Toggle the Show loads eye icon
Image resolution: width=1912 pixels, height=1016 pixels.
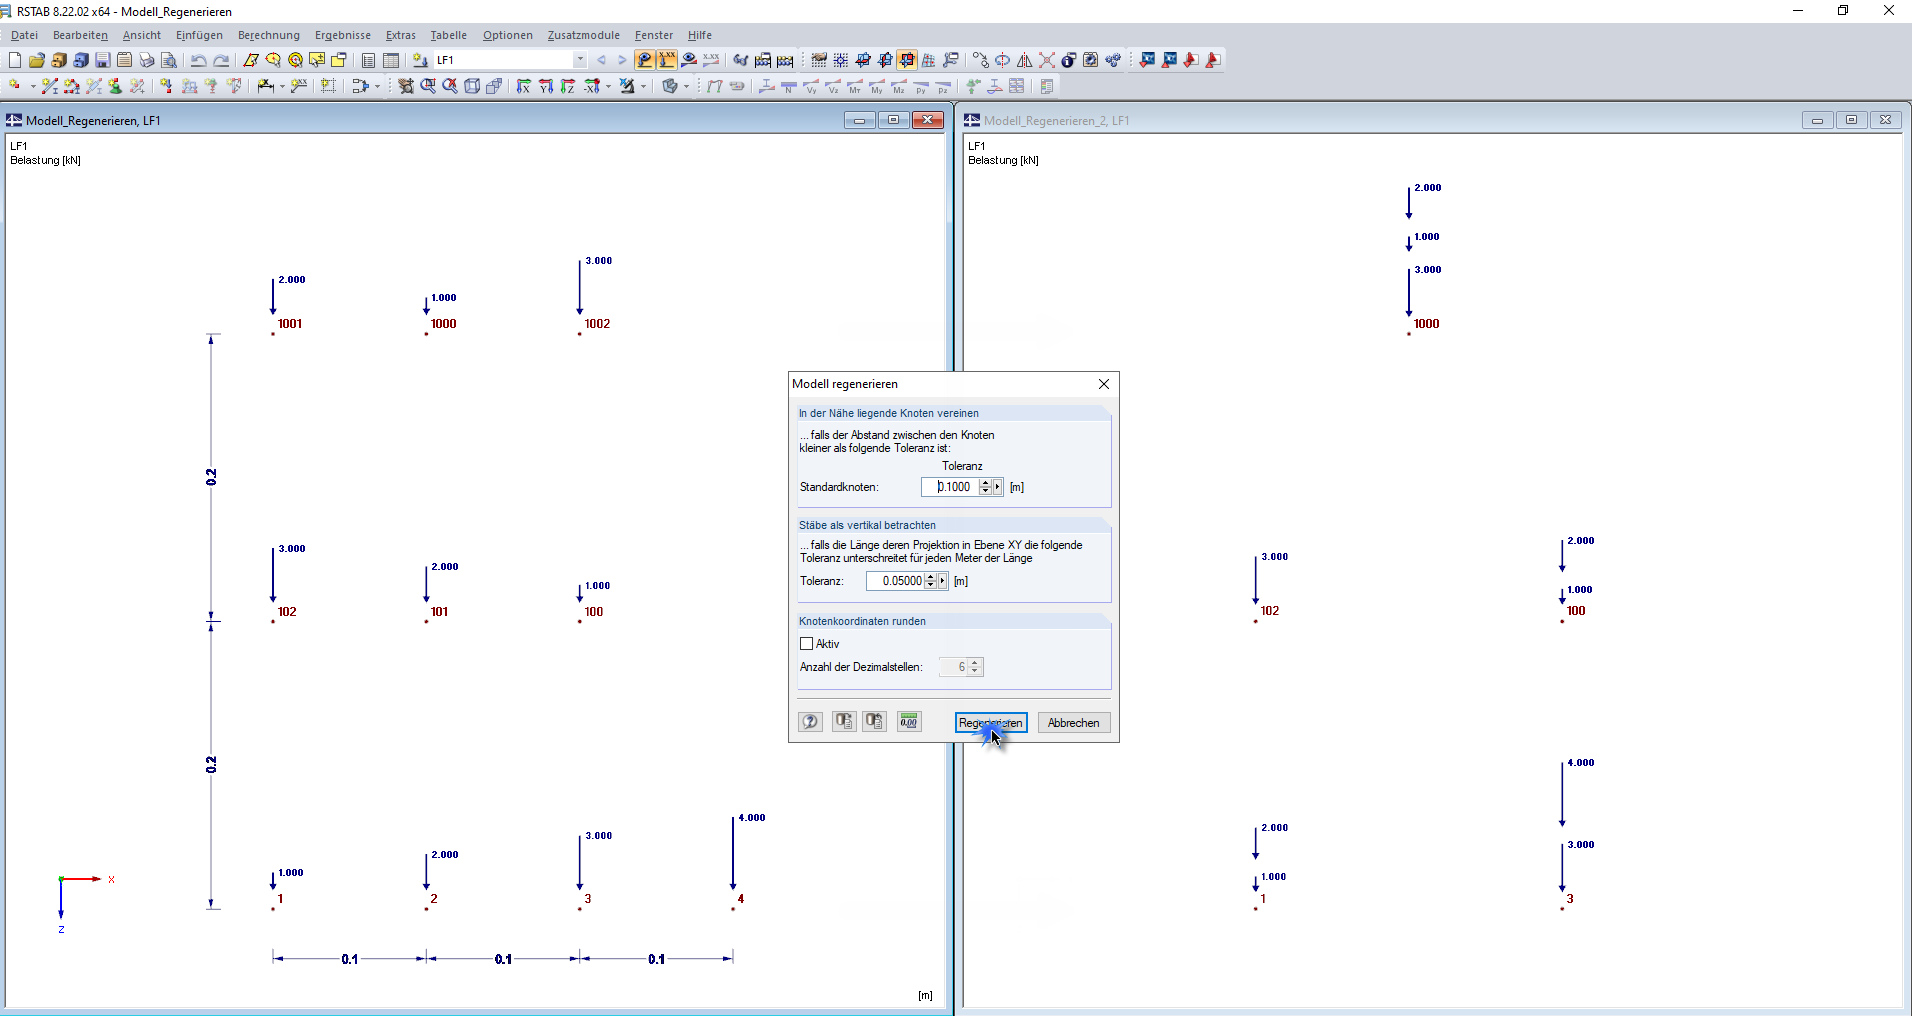click(644, 60)
